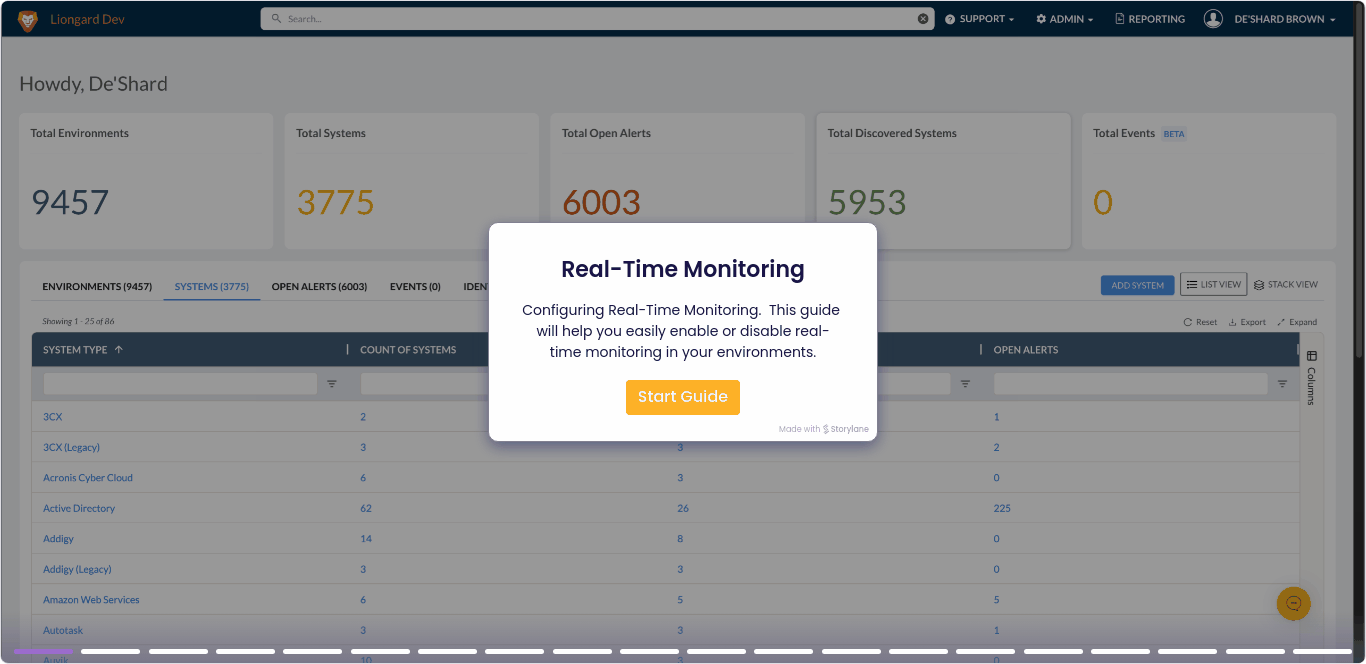
Task: Click the Total Events card
Action: pyautogui.click(x=1209, y=181)
